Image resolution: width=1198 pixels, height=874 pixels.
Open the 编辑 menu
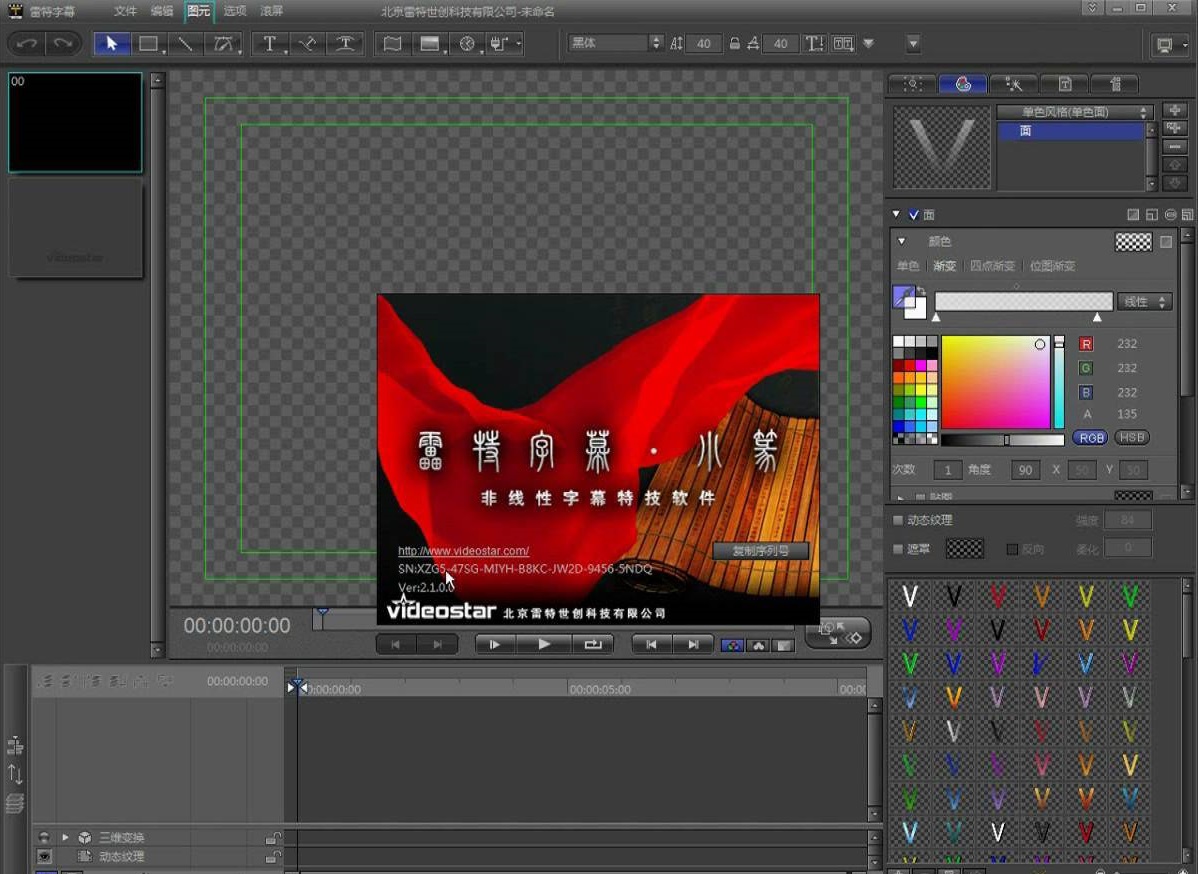pyautogui.click(x=161, y=11)
